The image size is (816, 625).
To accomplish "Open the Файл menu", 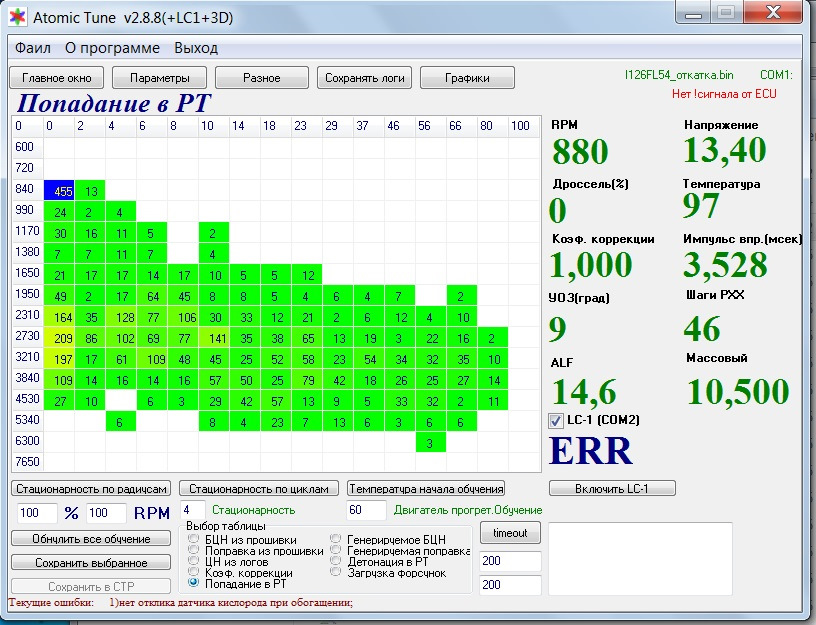I will coord(33,48).
